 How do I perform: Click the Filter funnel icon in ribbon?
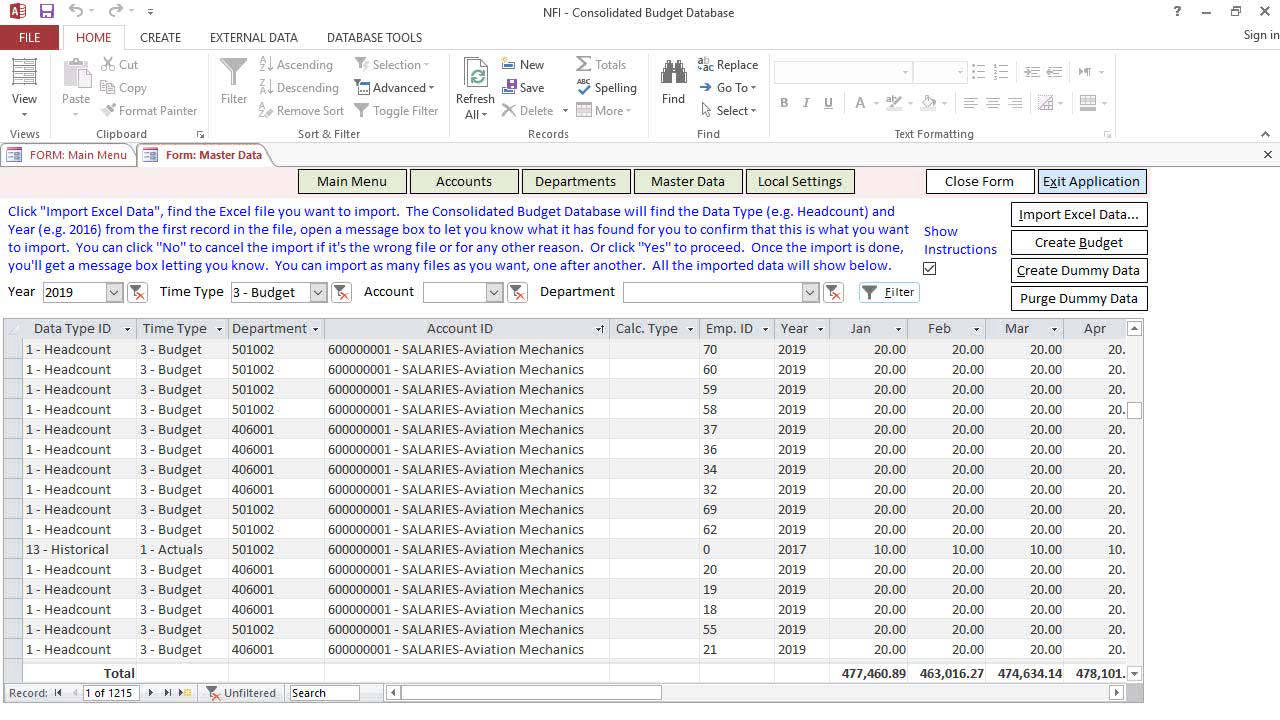click(233, 73)
